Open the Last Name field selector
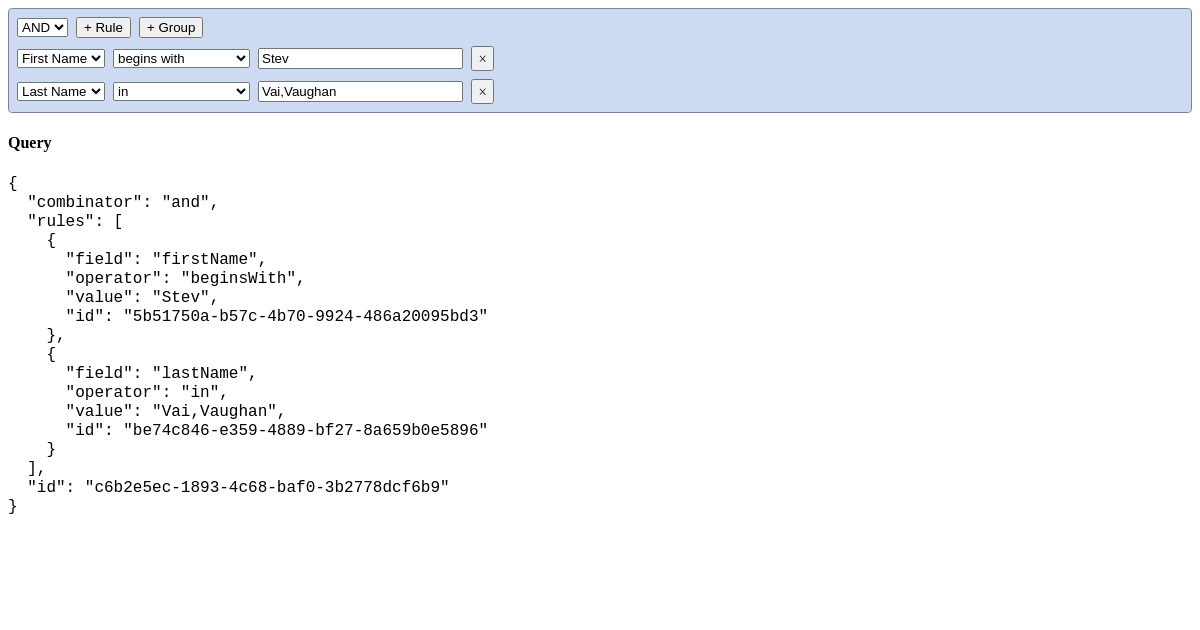The height and width of the screenshot is (630, 1200). coord(61,92)
